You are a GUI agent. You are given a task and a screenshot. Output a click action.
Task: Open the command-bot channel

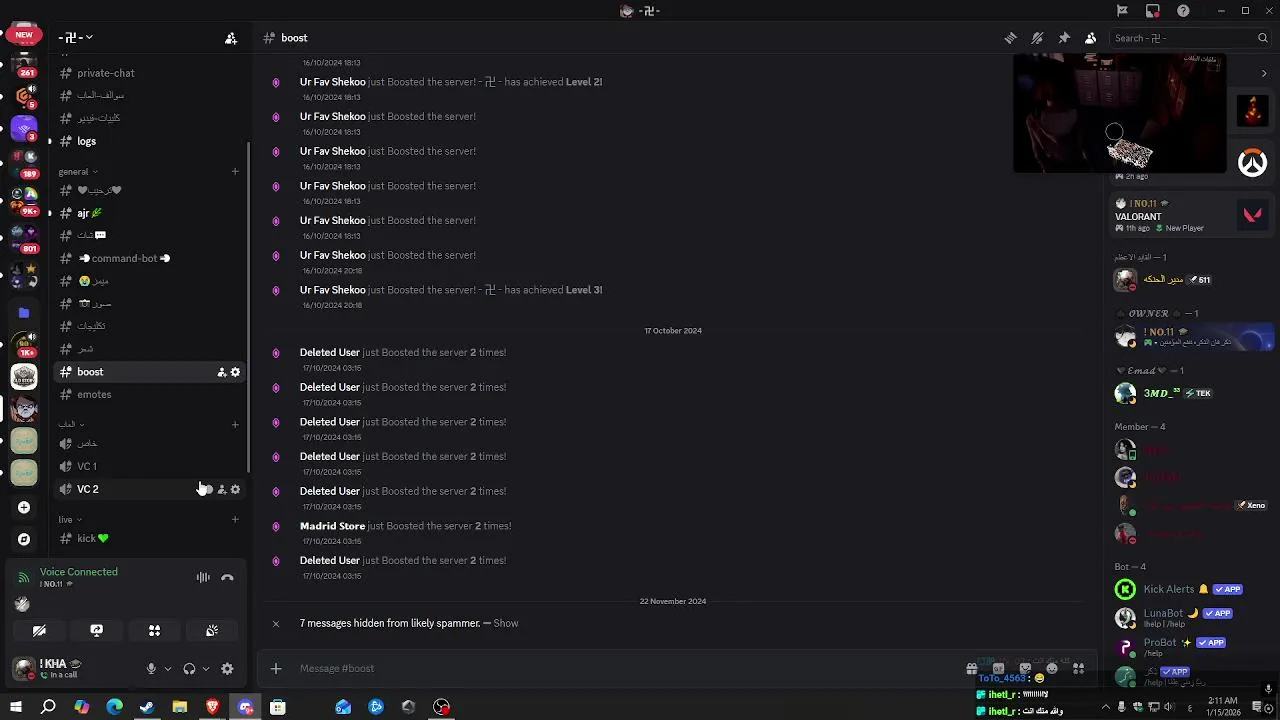(148, 258)
